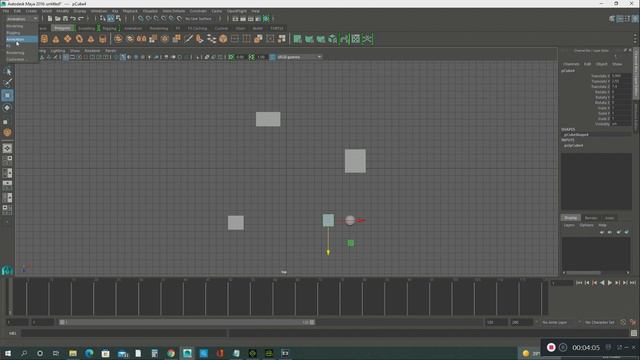Switch to the Anim layer tab
Screen dimensions: 640x360
coord(609,218)
